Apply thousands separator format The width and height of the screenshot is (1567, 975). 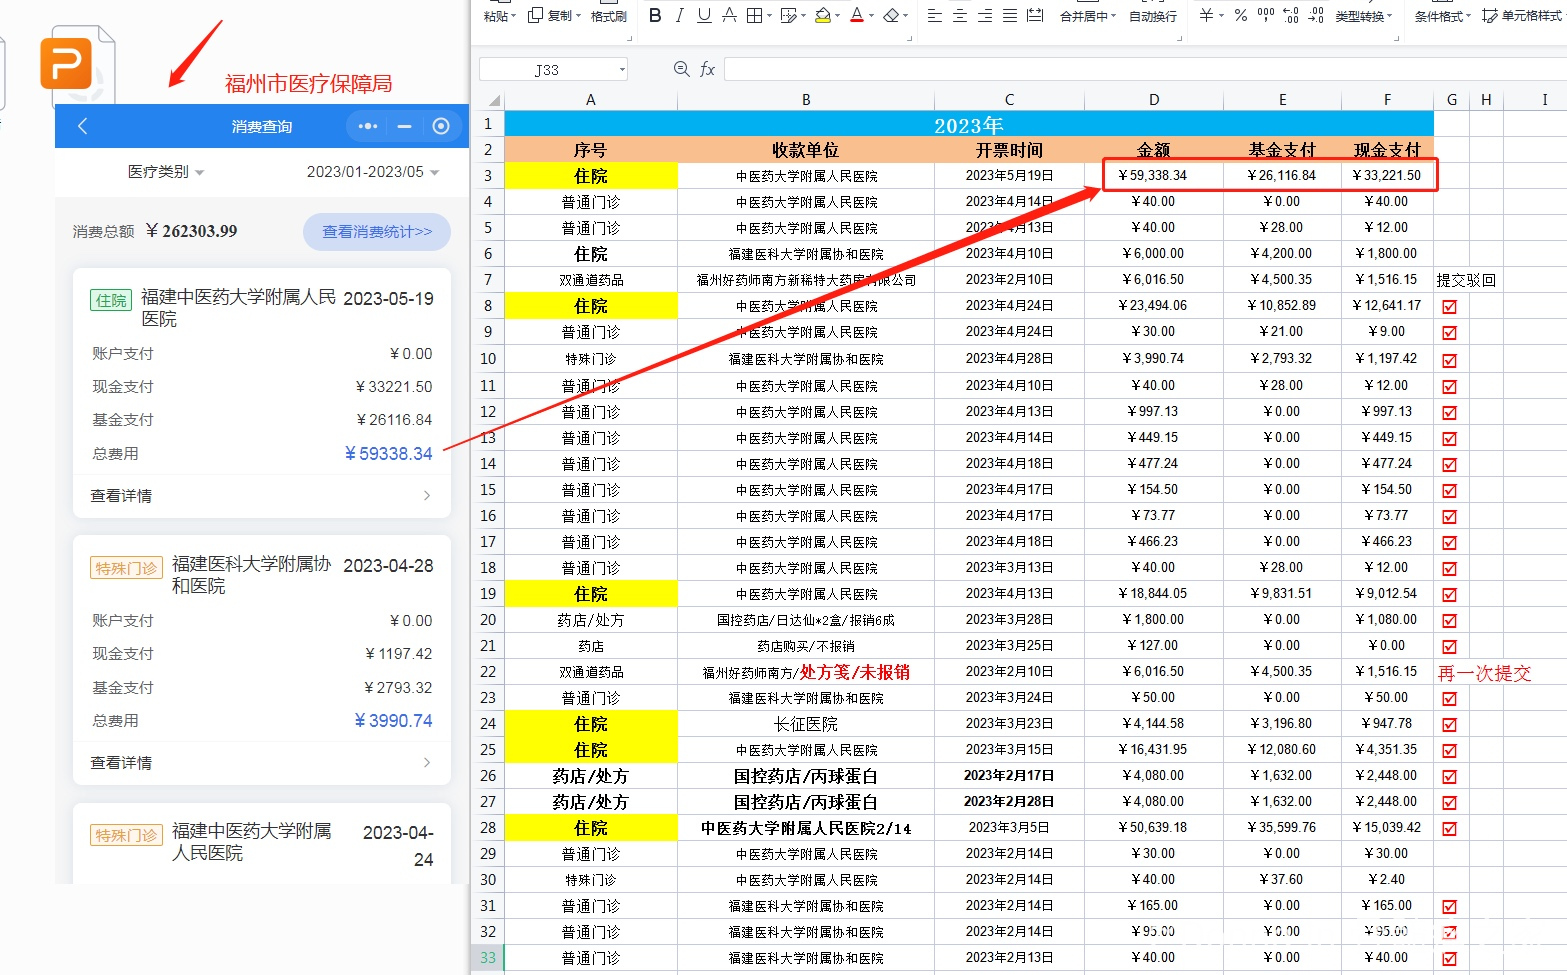point(1266,15)
